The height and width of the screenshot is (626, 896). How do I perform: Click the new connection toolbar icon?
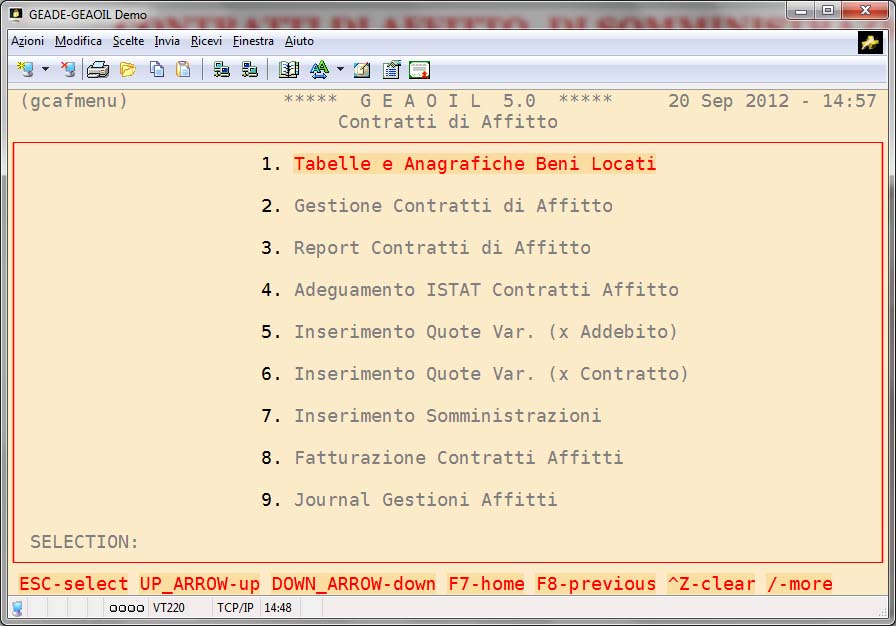[x=25, y=69]
